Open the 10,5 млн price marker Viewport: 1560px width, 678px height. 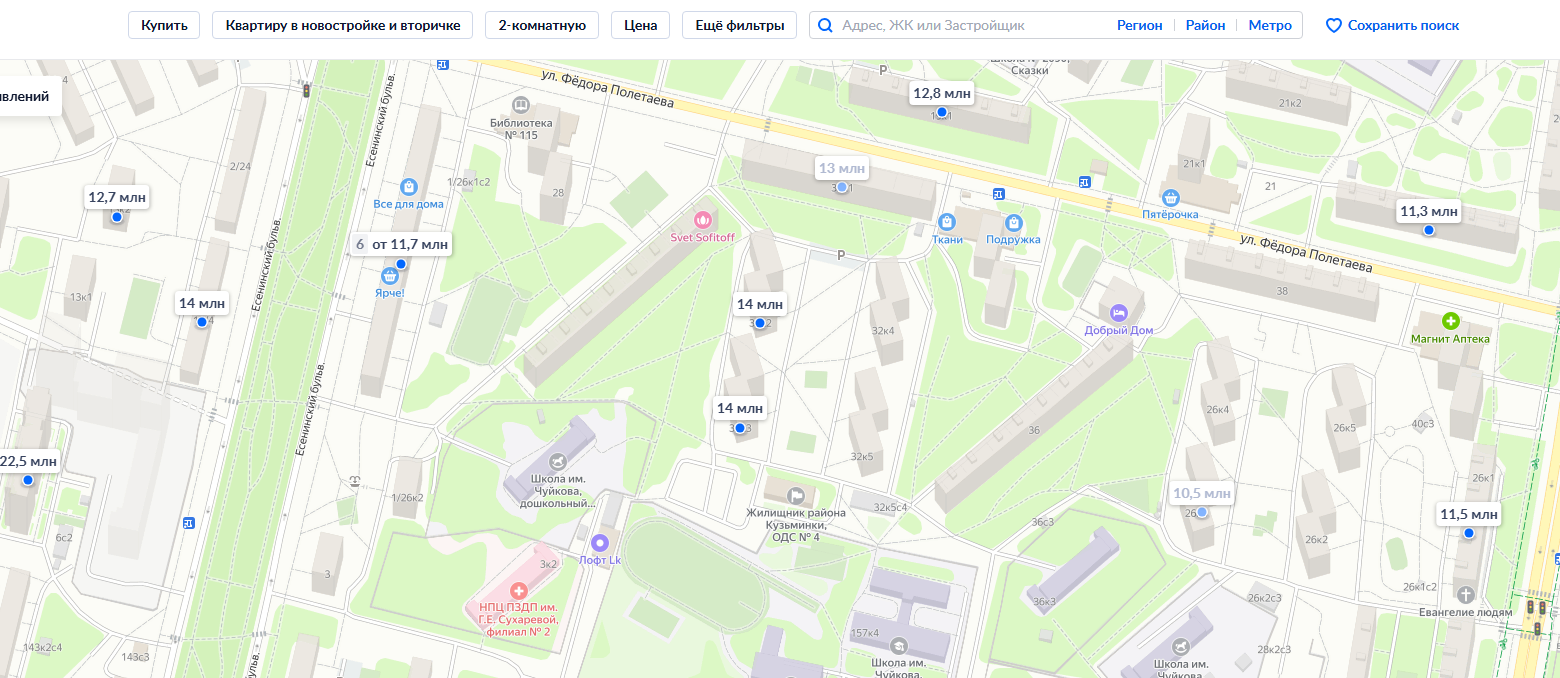1202,493
